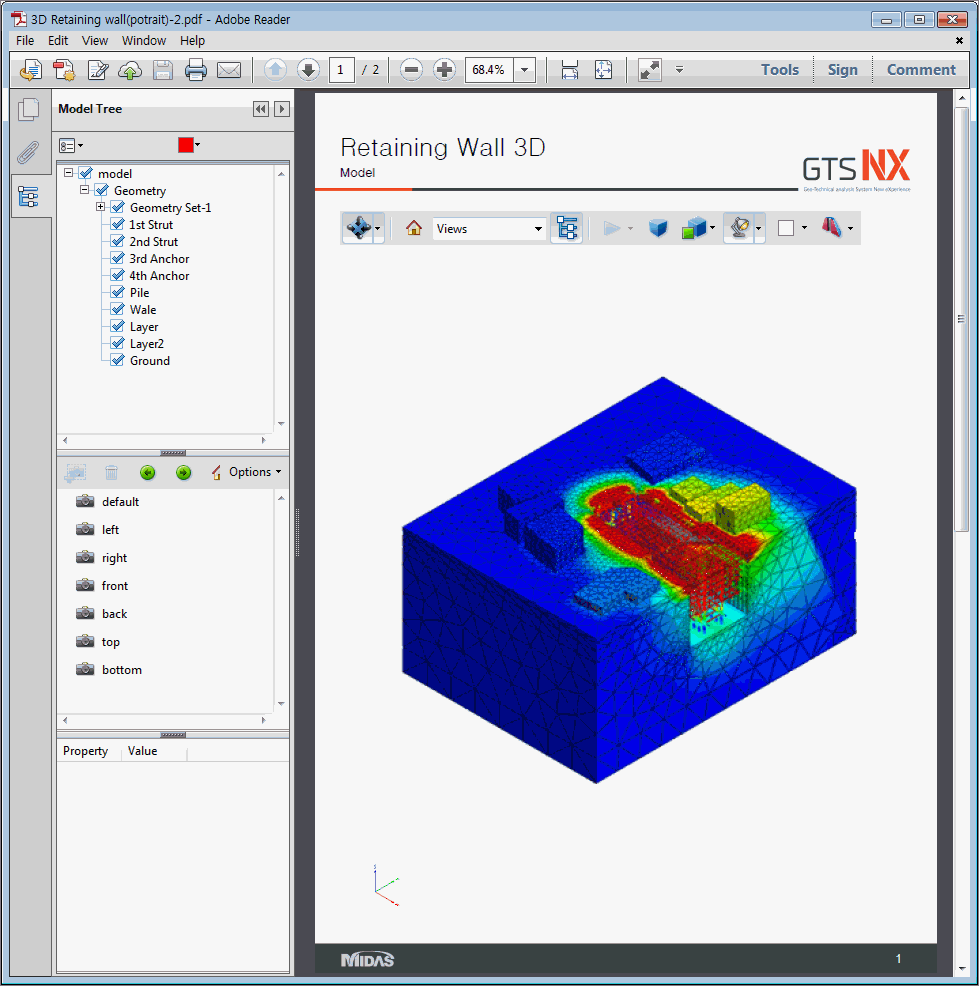Toggle the 3D Model Tree icon
Image resolution: width=979 pixels, height=986 pixels.
pos(567,228)
